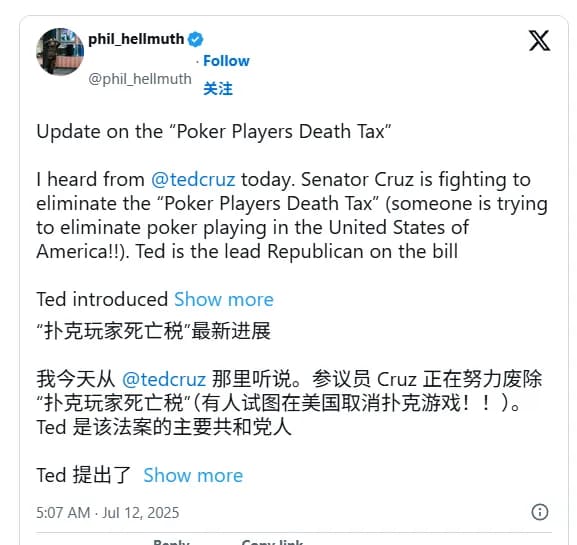Screen dimensions: 577x545
Task: Click the Chinese headline "扑克玩家死亡税最新进展"
Action: [x=153, y=330]
